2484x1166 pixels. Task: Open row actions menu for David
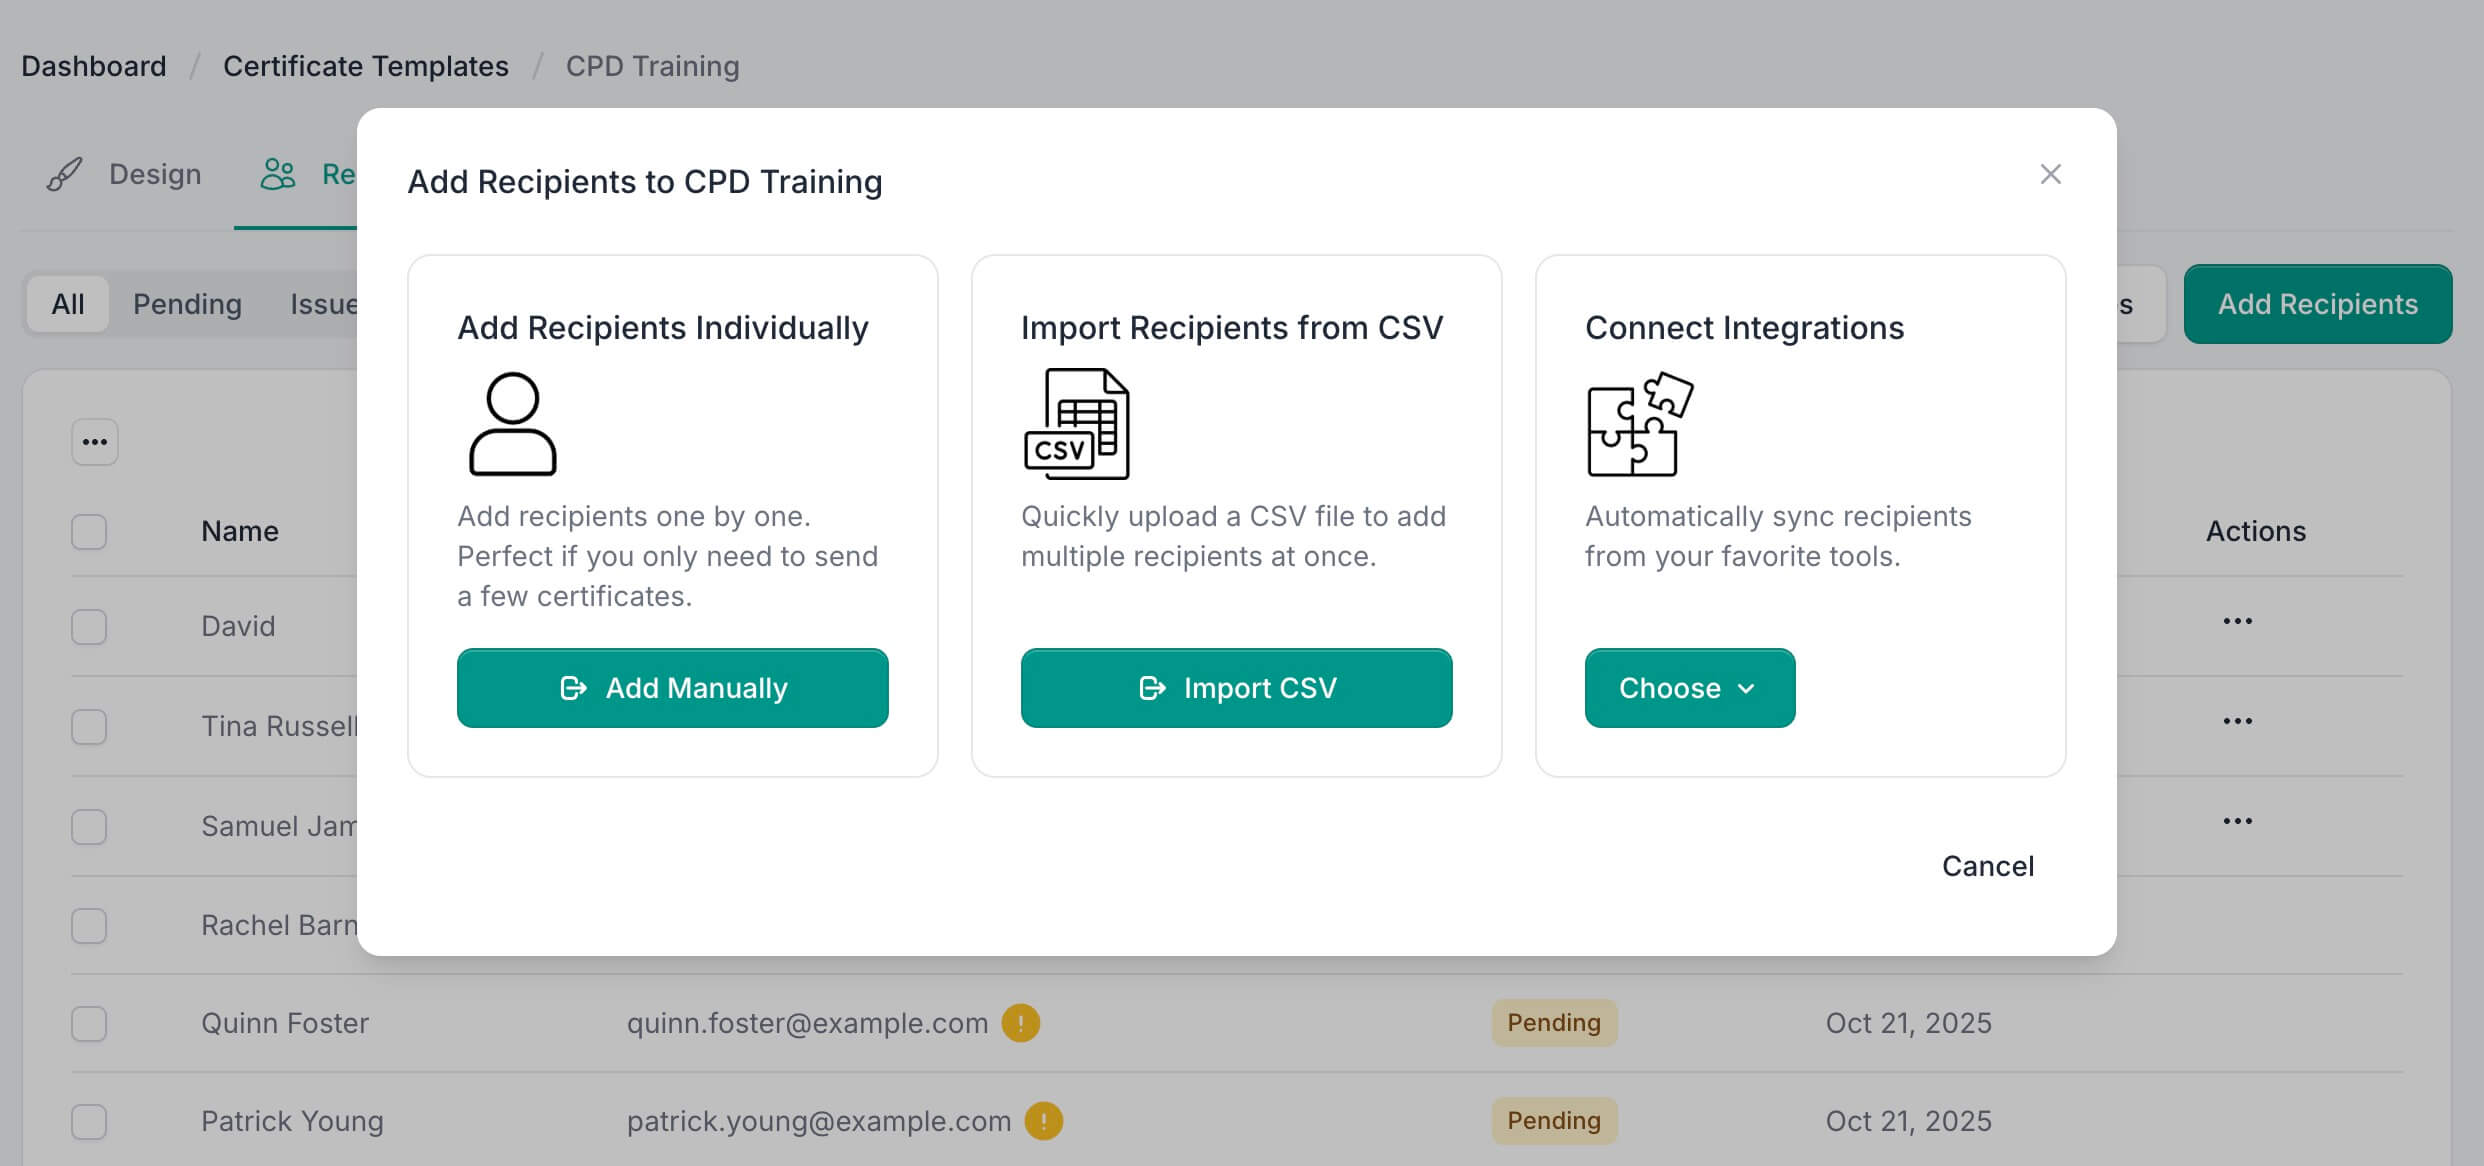tap(2237, 621)
